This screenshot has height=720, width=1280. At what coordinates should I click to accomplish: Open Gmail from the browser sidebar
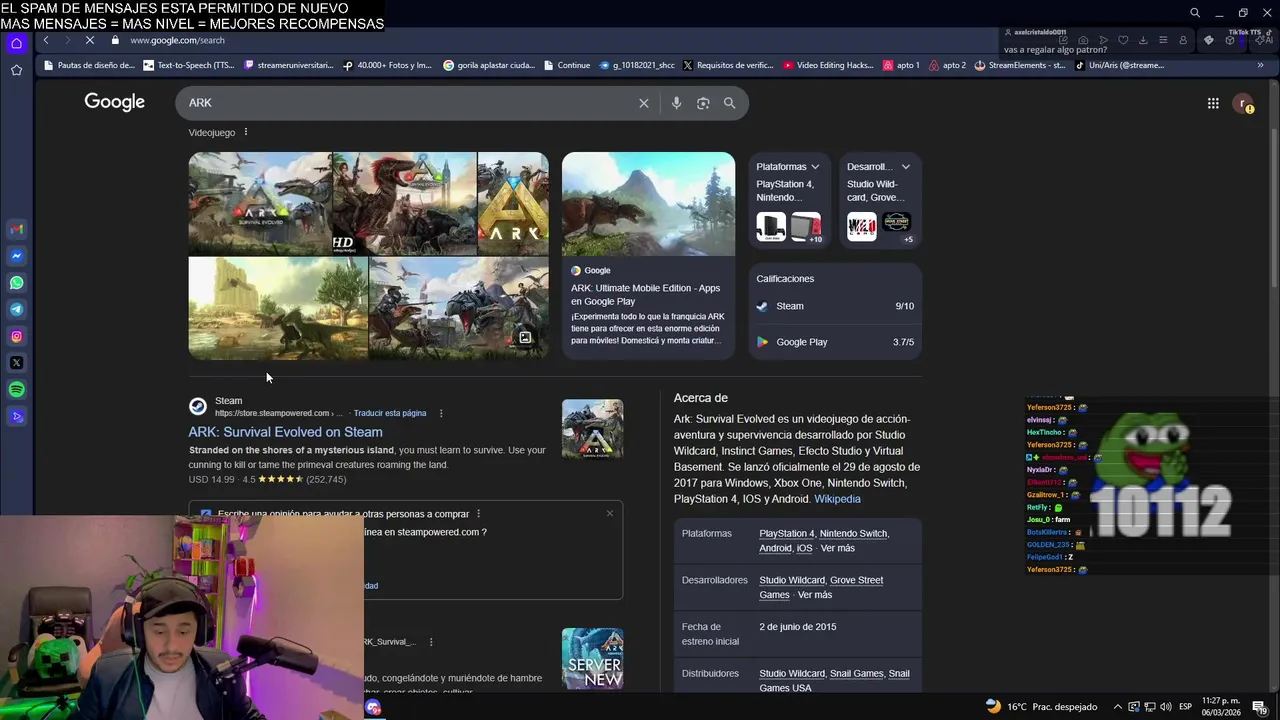point(16,229)
